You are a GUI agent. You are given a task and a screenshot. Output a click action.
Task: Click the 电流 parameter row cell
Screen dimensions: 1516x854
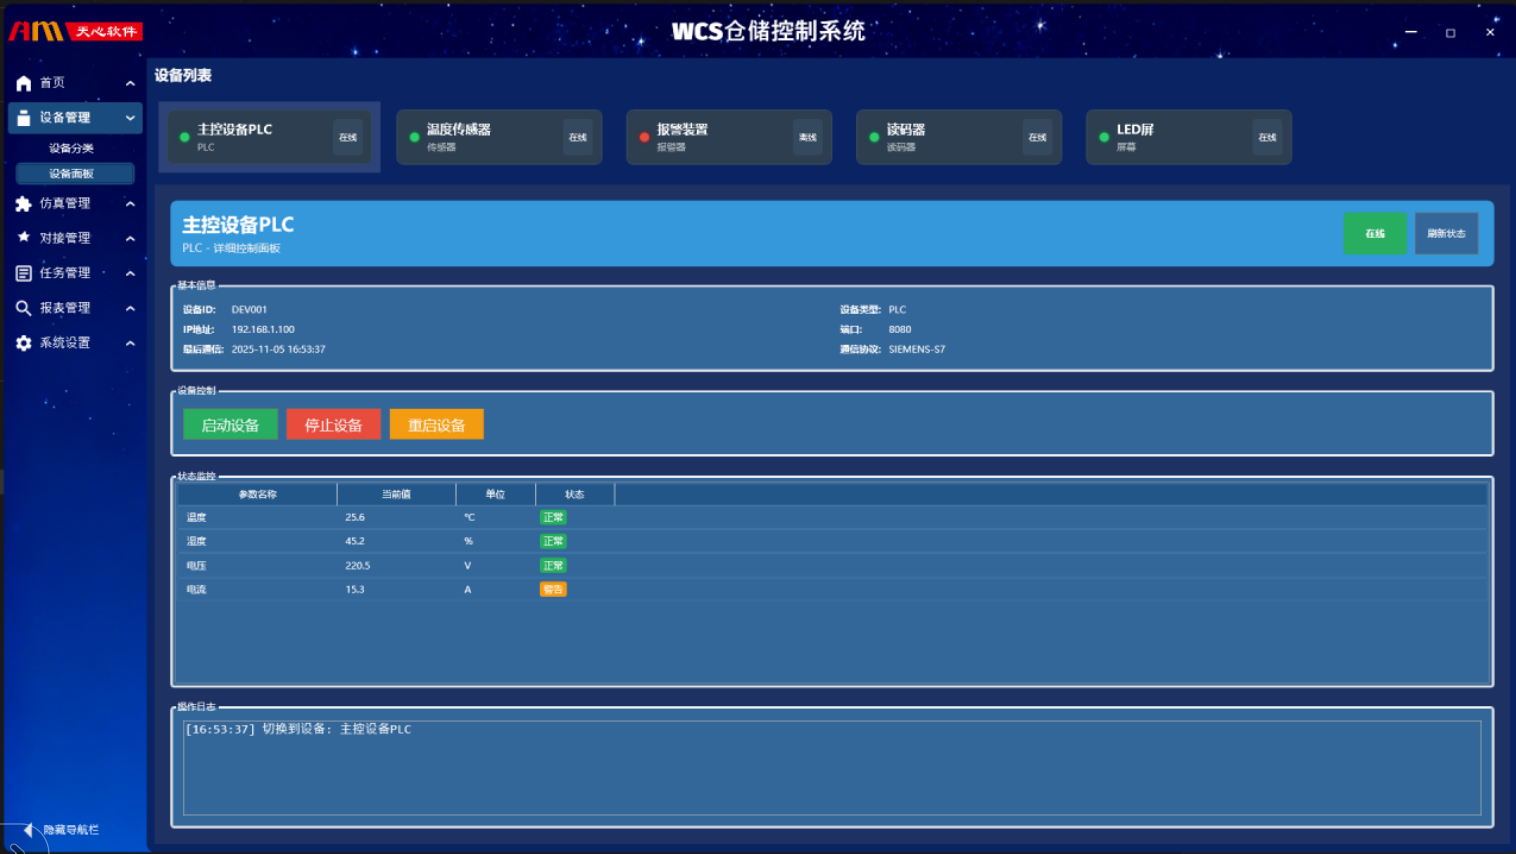click(x=196, y=589)
